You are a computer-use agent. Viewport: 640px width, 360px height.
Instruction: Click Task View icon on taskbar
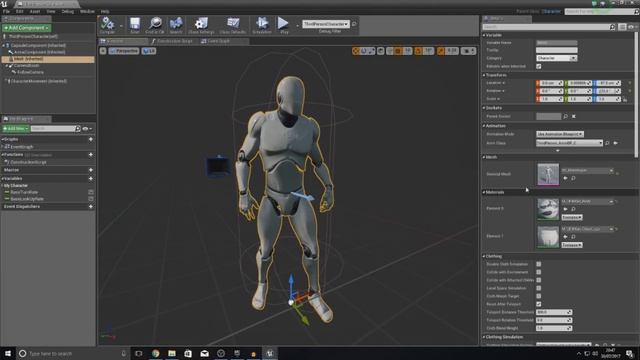[139, 353]
